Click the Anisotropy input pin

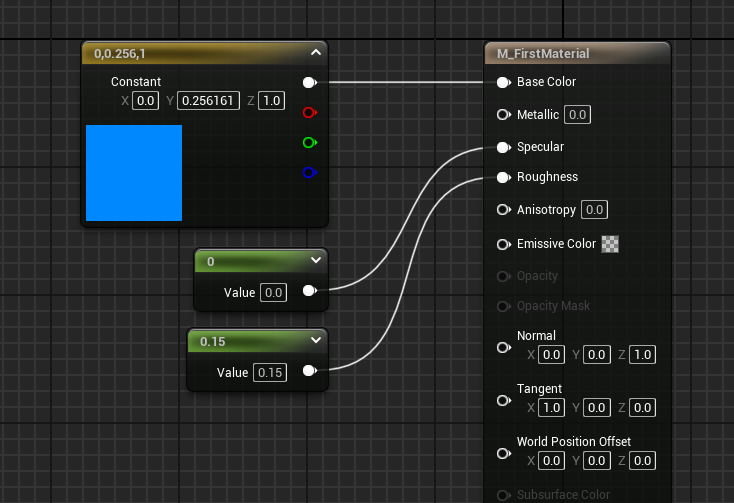[x=503, y=210]
